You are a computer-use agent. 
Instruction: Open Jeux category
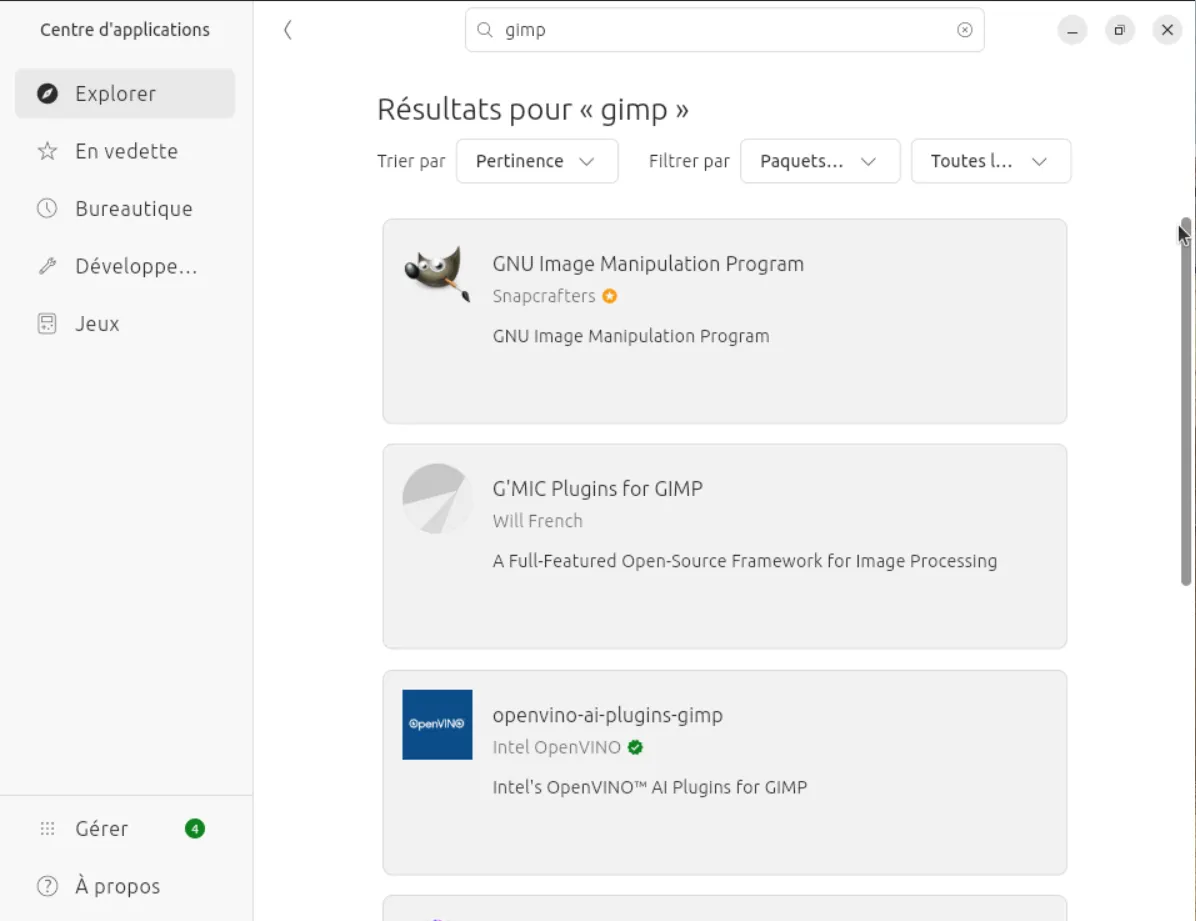[x=125, y=324]
